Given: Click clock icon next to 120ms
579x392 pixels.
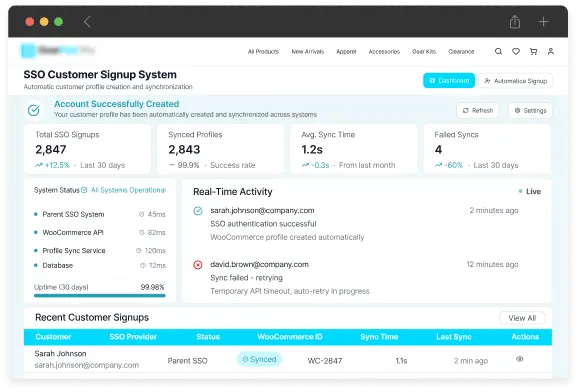Looking at the screenshot, I should coord(138,251).
